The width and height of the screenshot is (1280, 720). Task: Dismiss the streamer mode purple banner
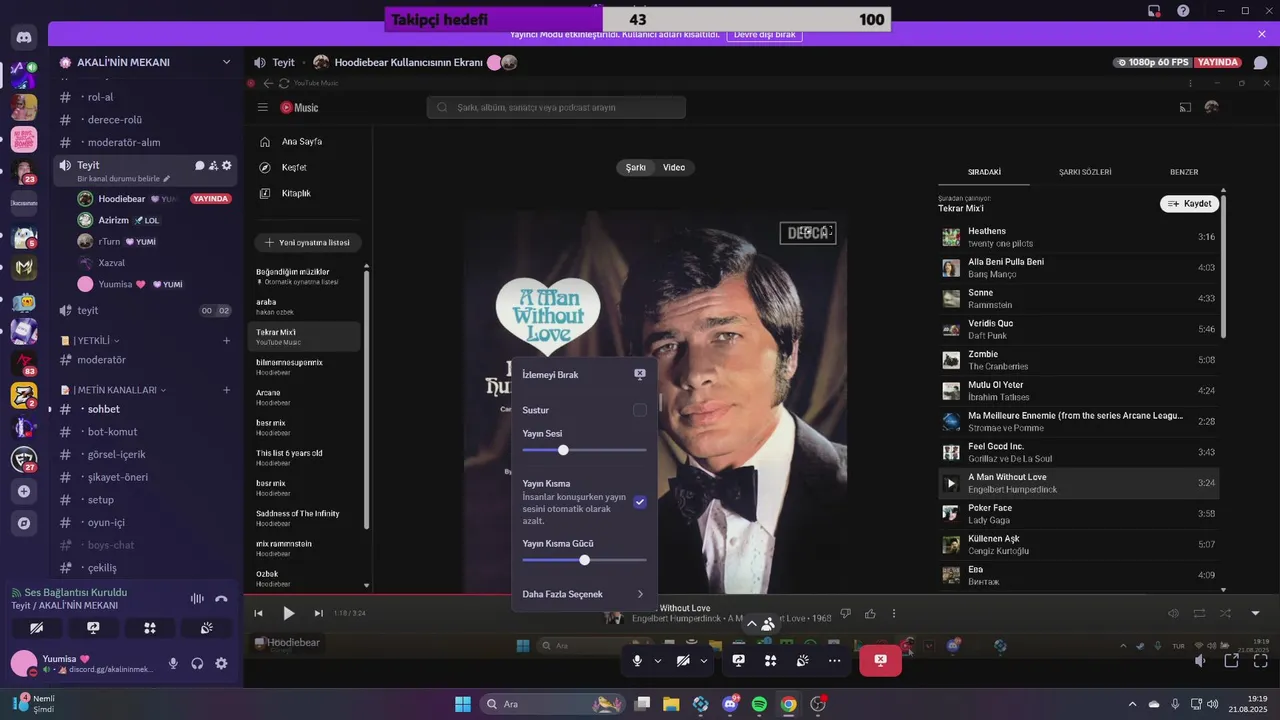(1262, 34)
